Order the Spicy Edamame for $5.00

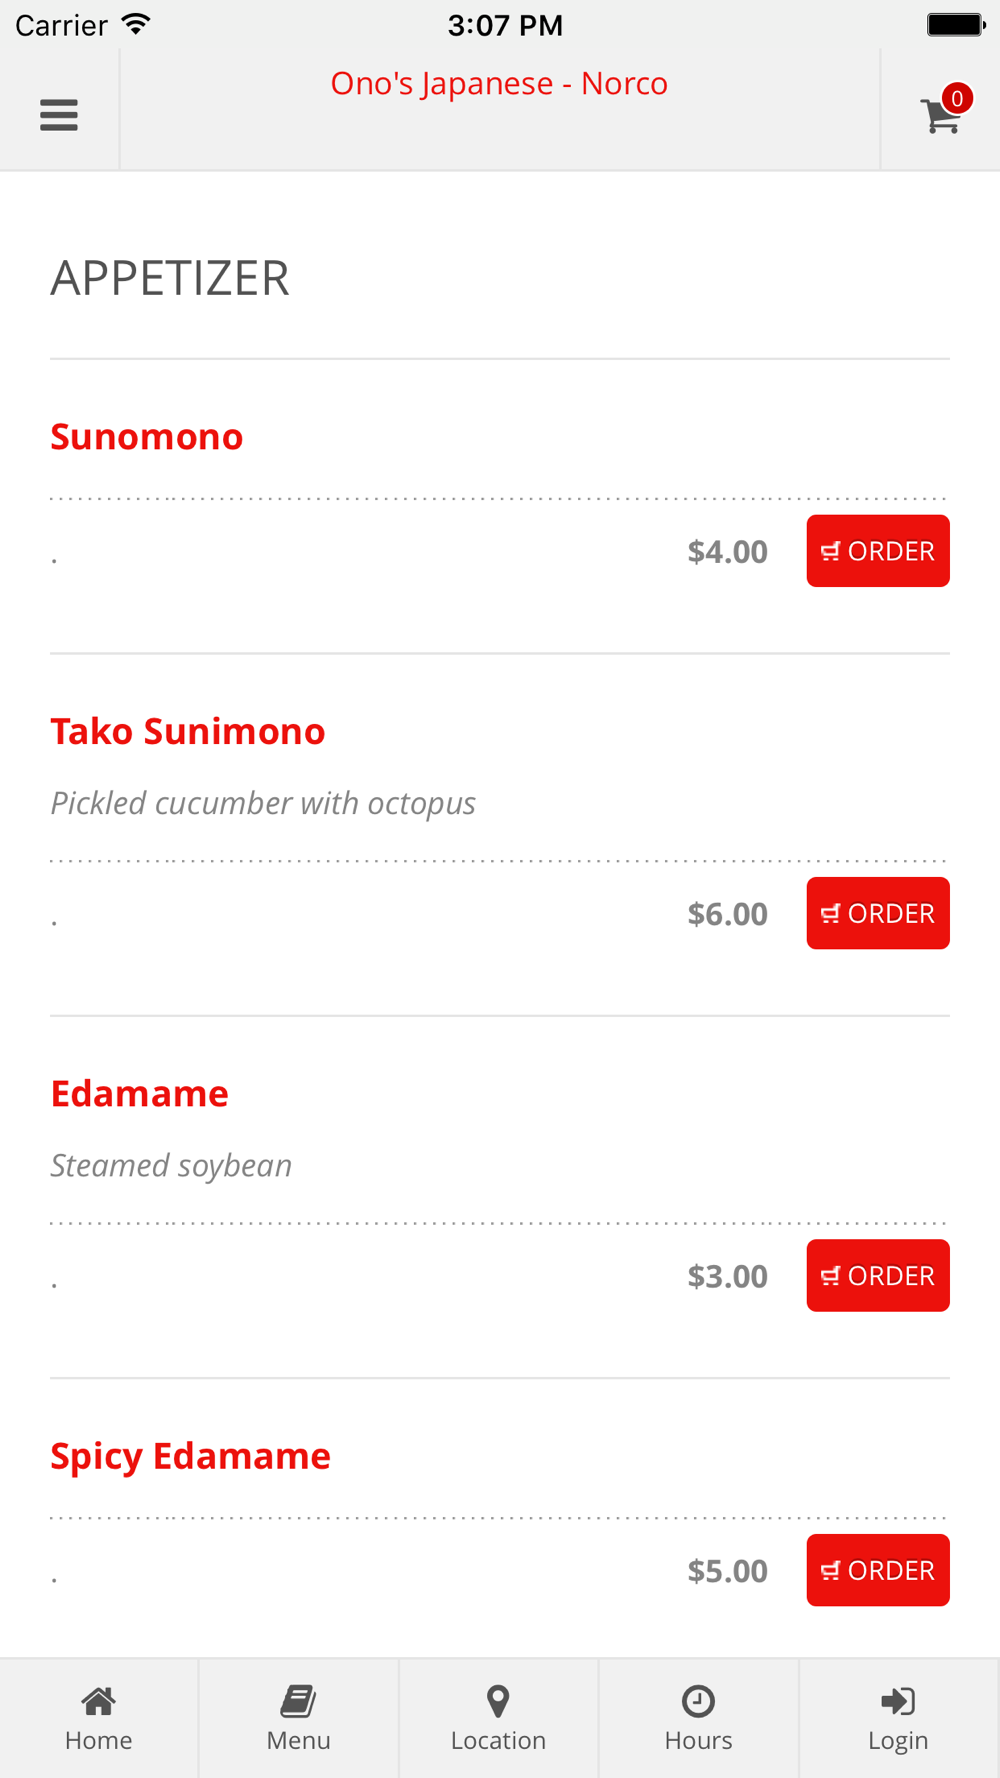point(878,1570)
